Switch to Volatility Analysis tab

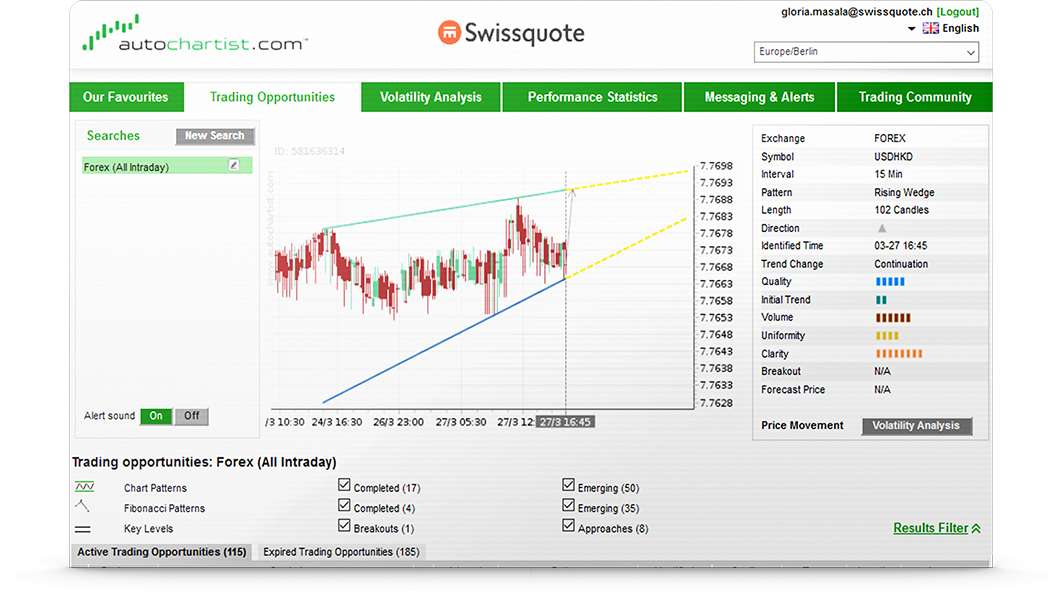point(431,97)
